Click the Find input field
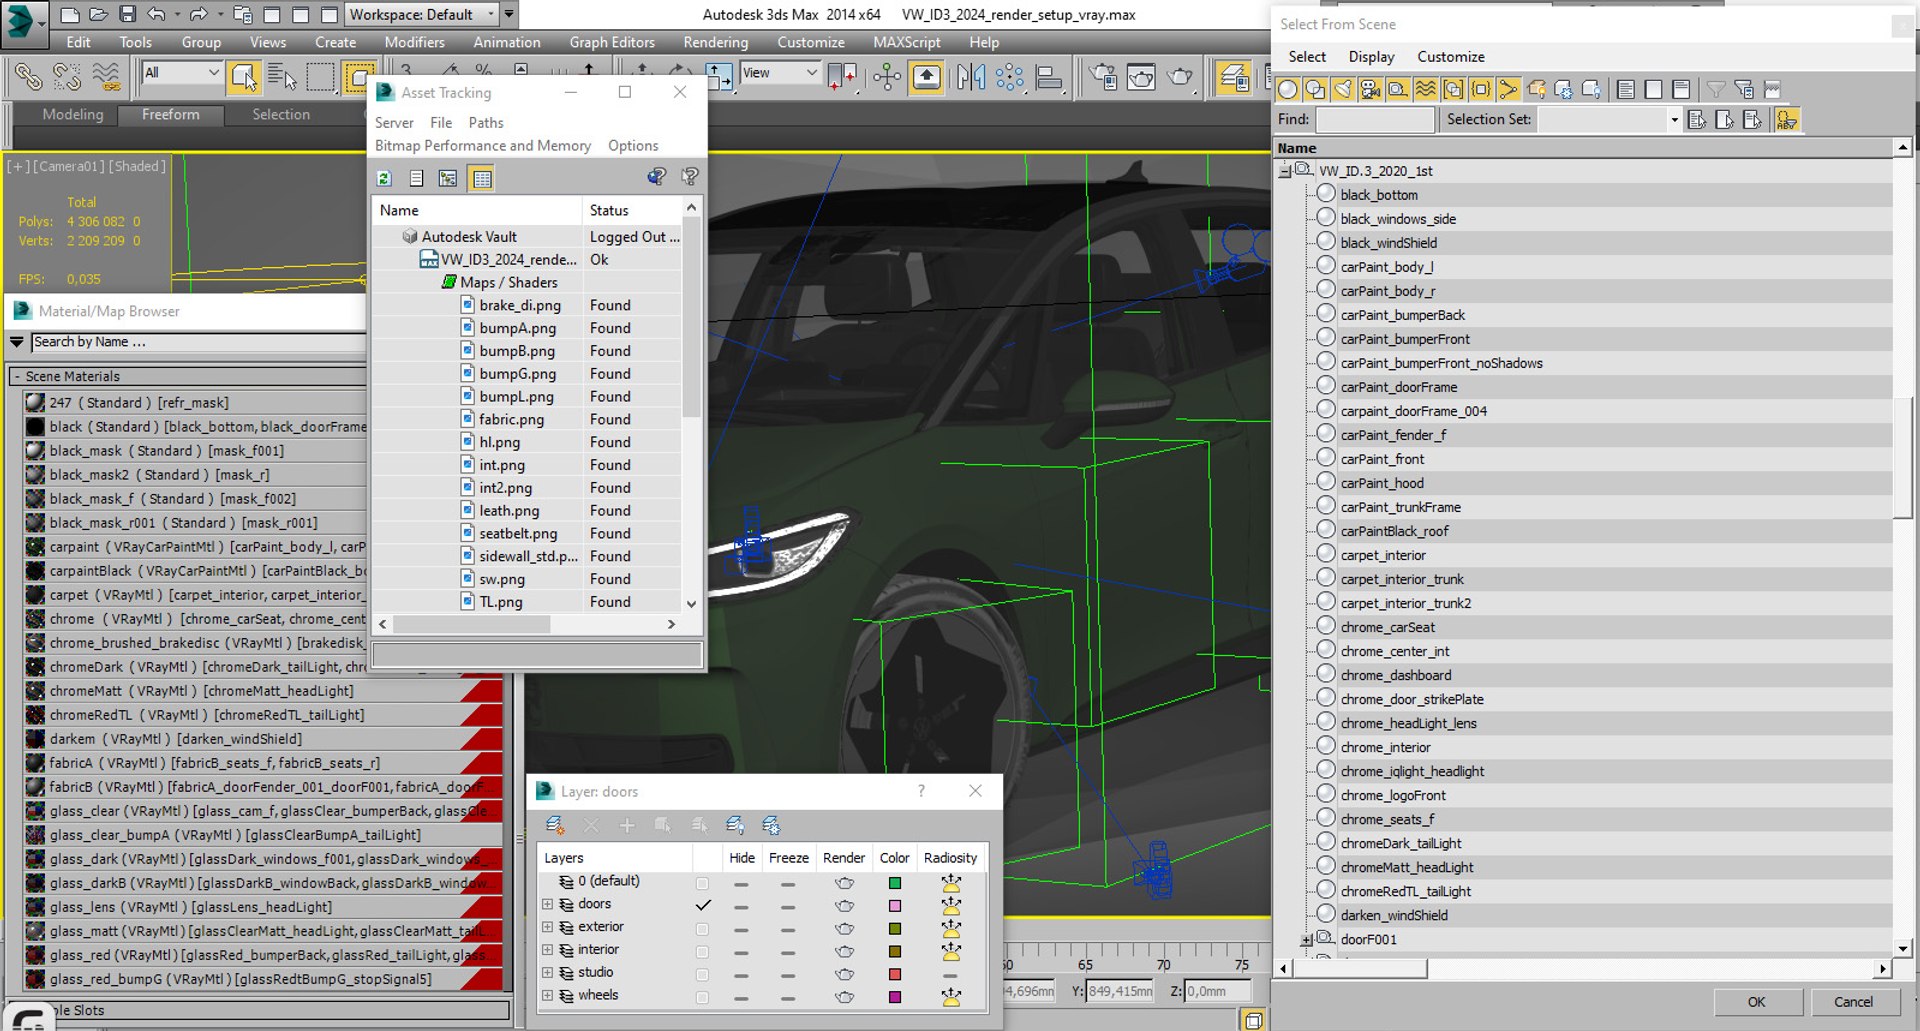This screenshot has width=1920, height=1031. [1375, 120]
